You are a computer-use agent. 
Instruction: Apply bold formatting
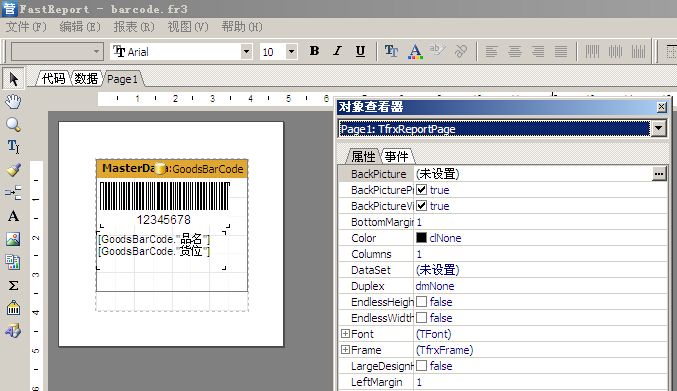pyautogui.click(x=314, y=51)
